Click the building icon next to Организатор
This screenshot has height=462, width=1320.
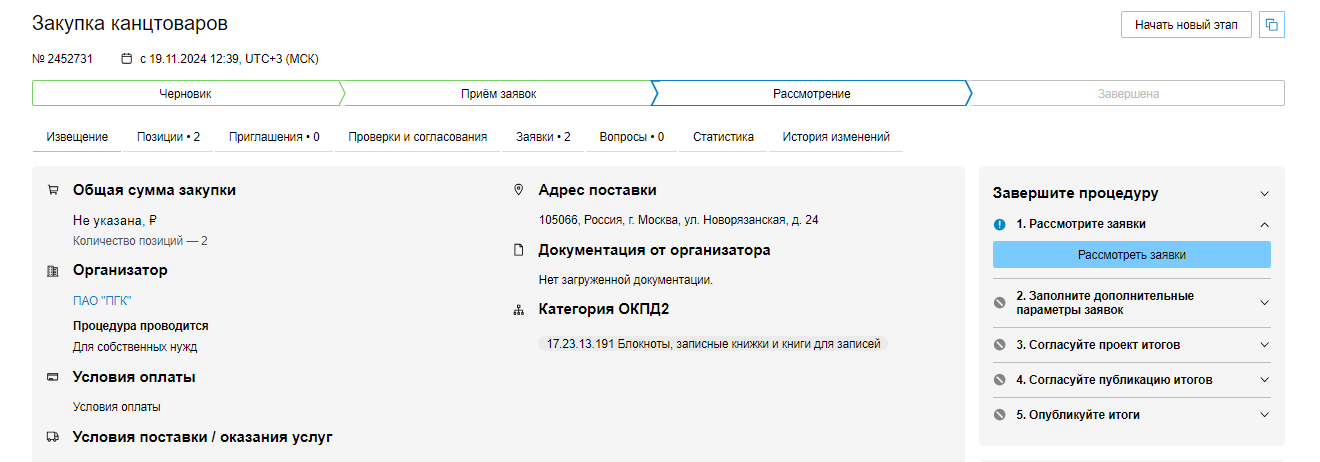(x=53, y=271)
